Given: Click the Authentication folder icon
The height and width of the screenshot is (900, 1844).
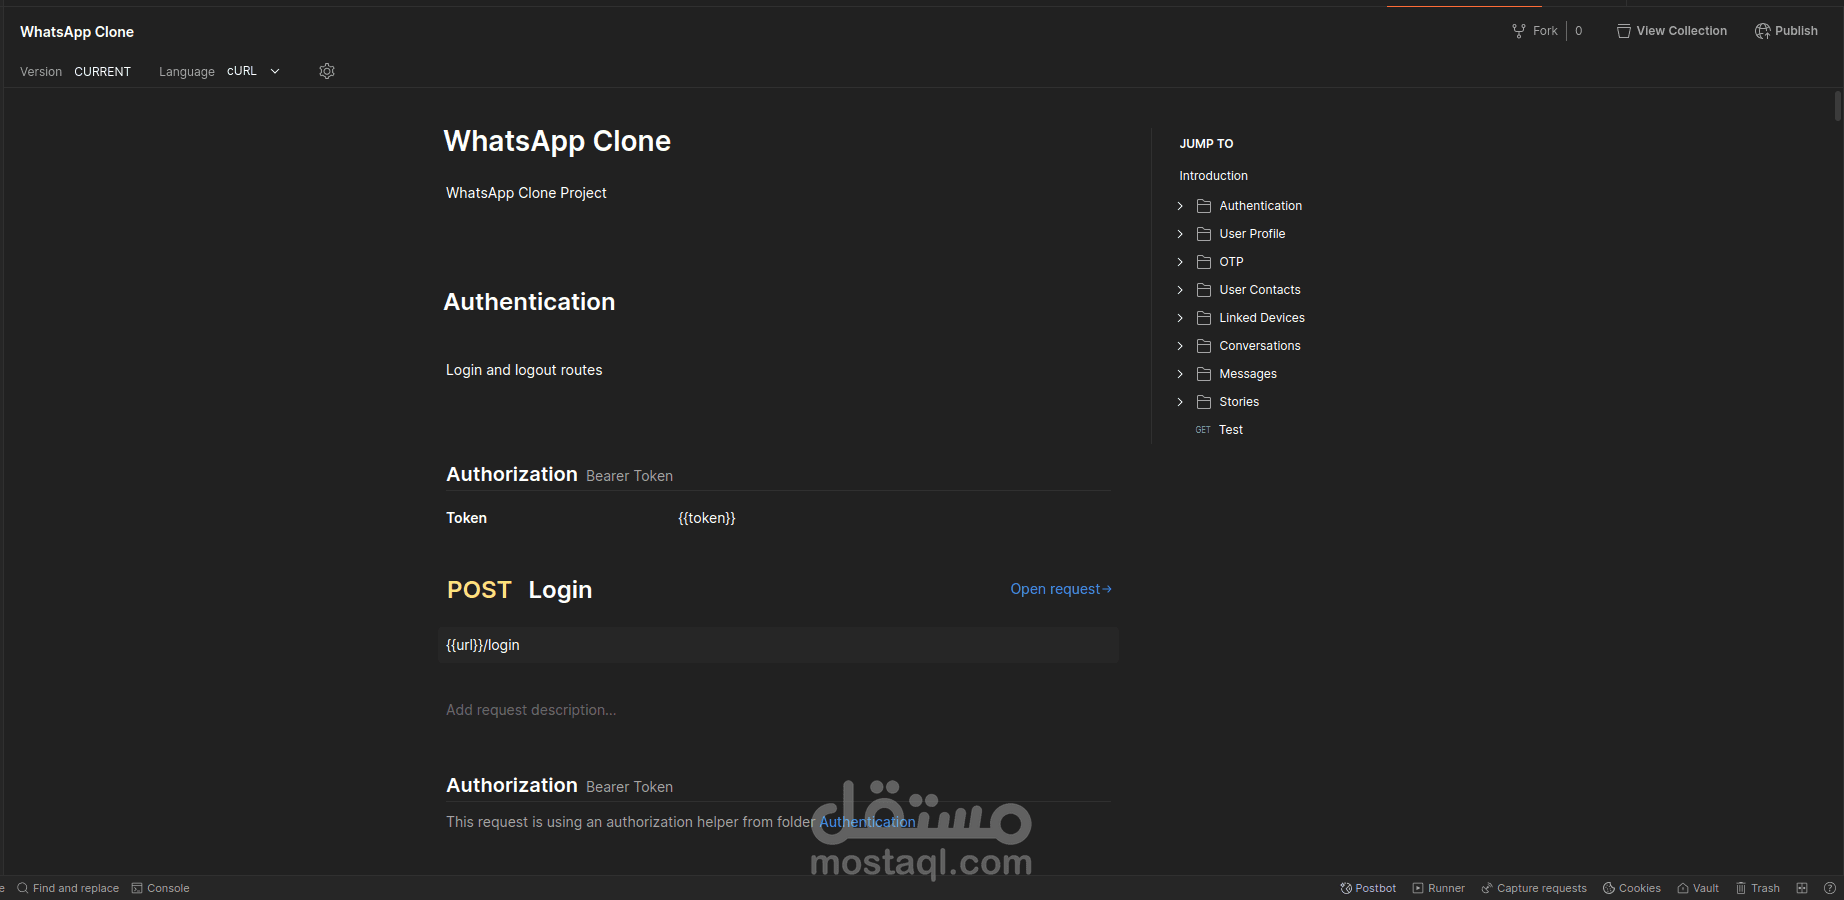Looking at the screenshot, I should pyautogui.click(x=1204, y=206).
